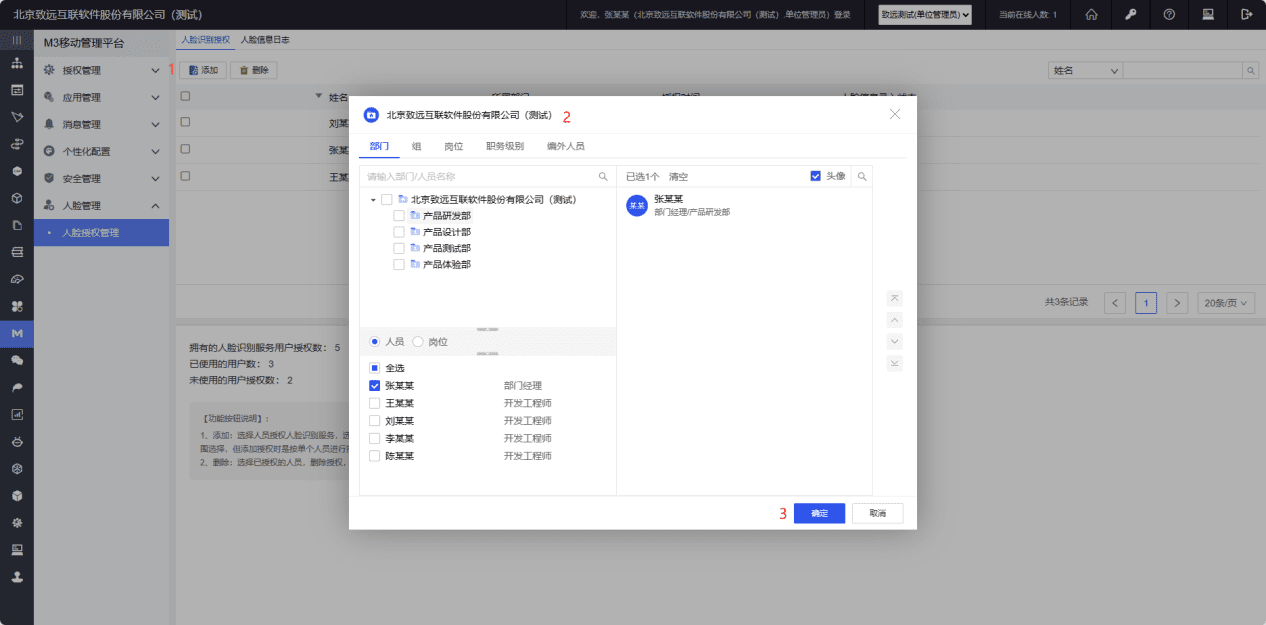Screen dimensions: 1266x625
Task: Click the 删除 button
Action: pyautogui.click(x=254, y=71)
